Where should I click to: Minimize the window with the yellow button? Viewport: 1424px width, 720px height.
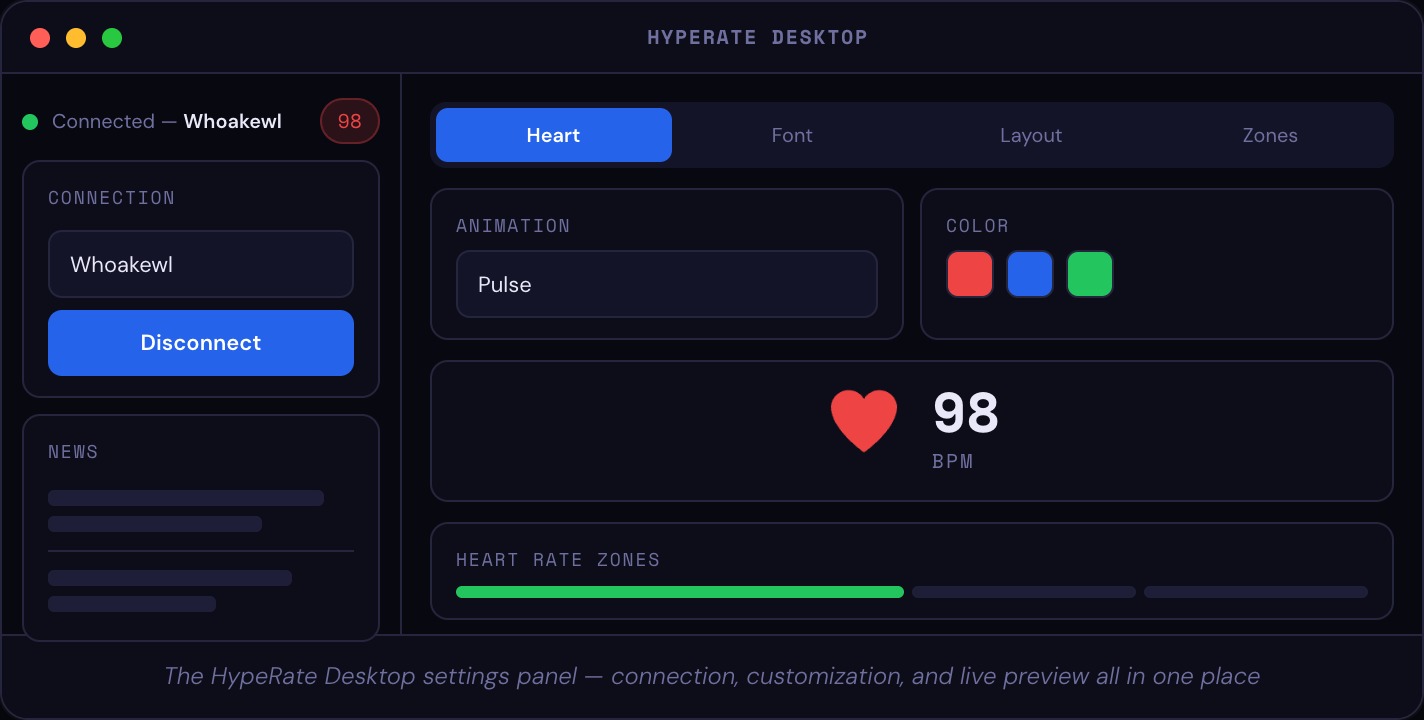coord(76,38)
